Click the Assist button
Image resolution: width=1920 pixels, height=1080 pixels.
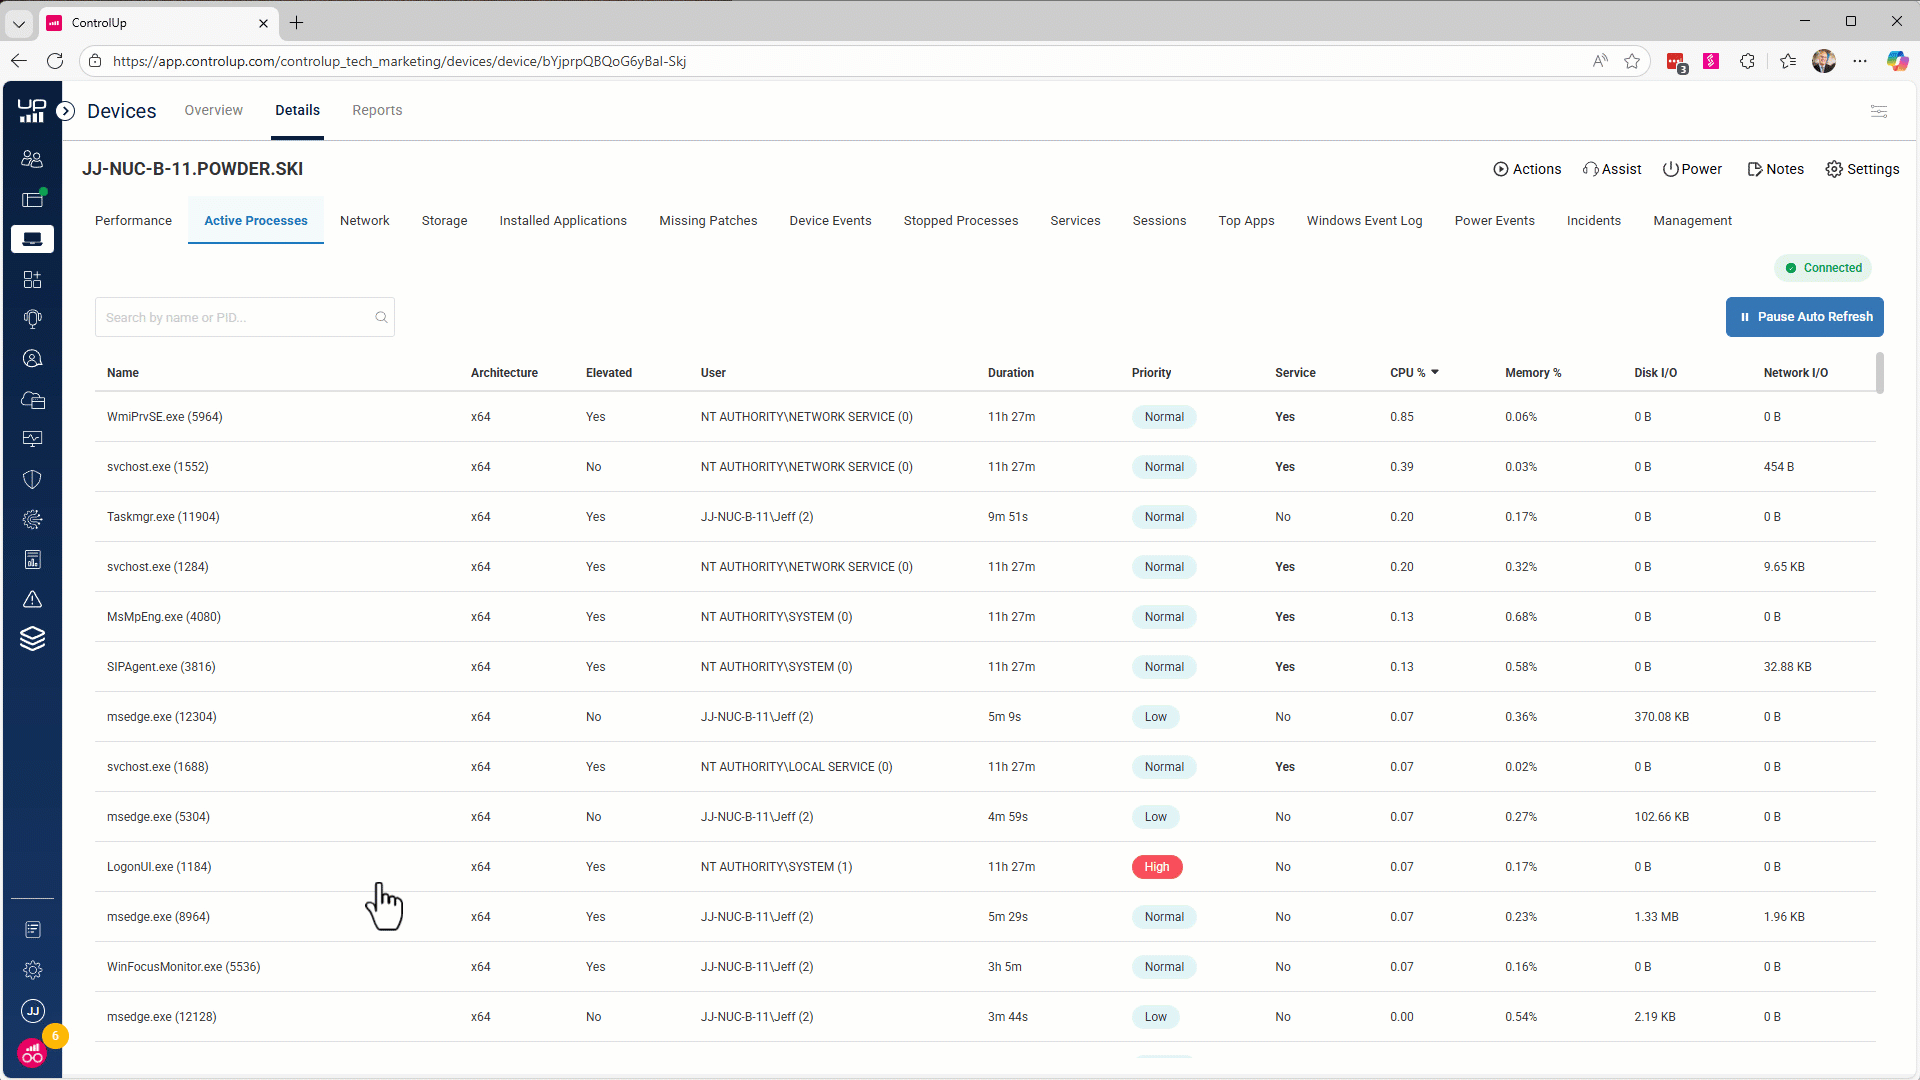[x=1612, y=169]
